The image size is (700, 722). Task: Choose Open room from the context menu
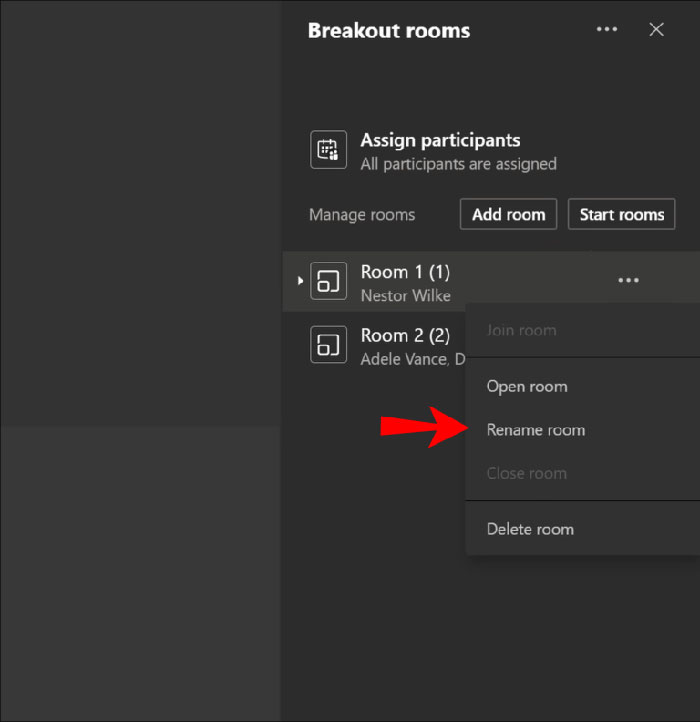527,386
